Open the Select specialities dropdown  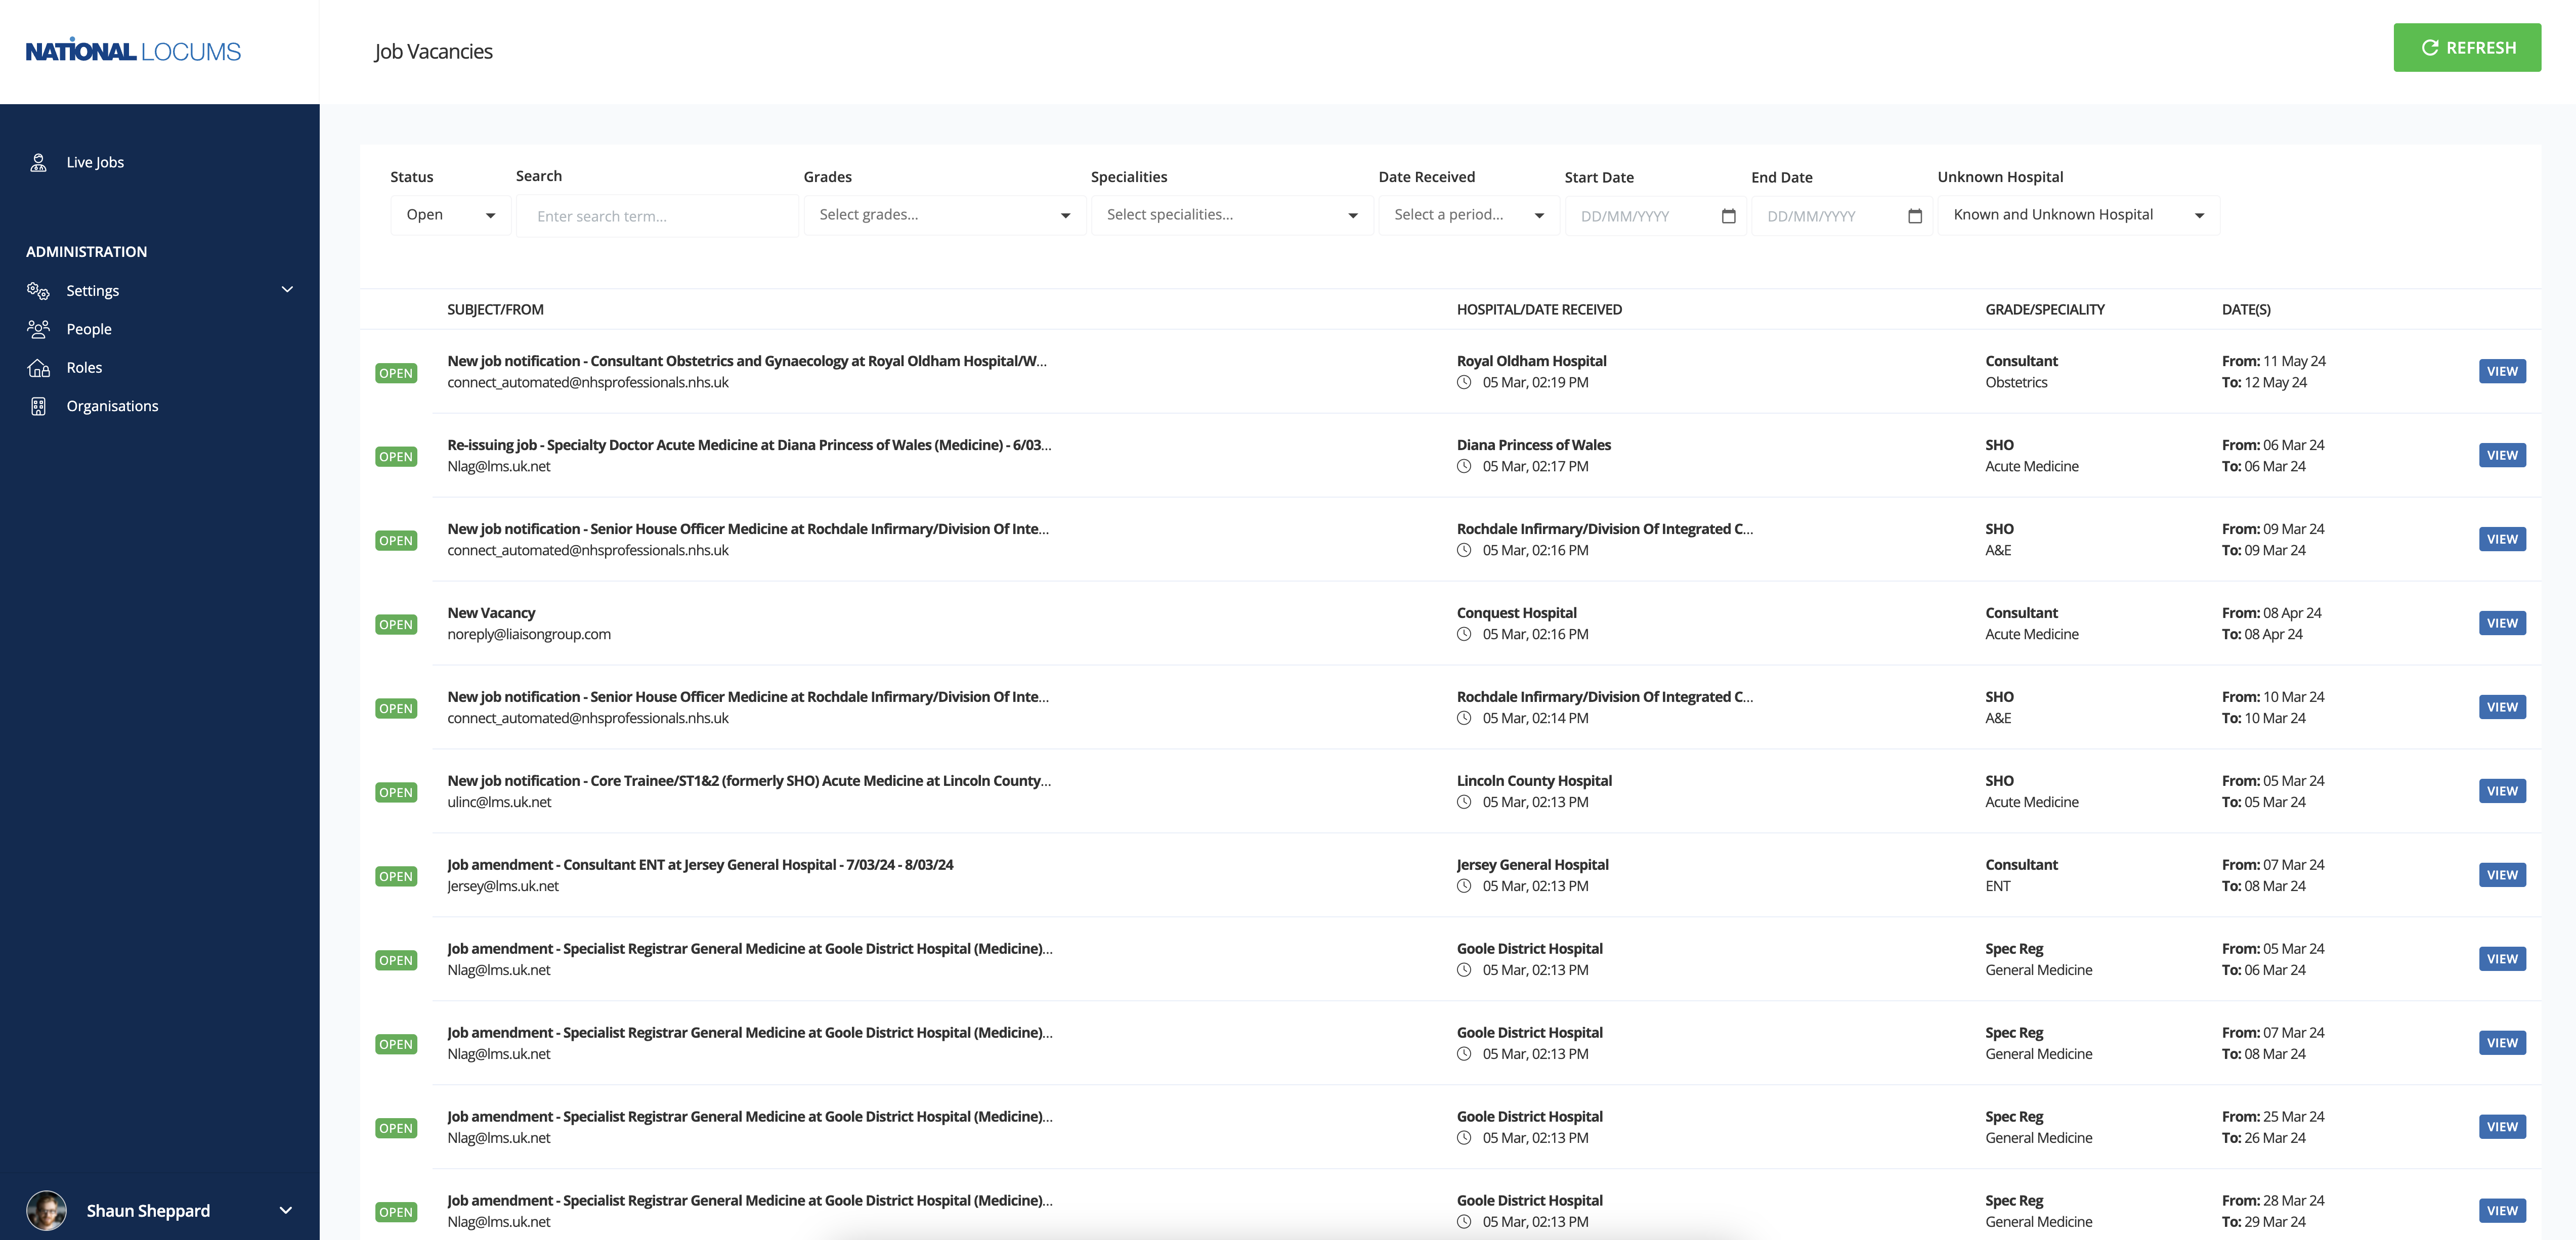pos(1232,215)
